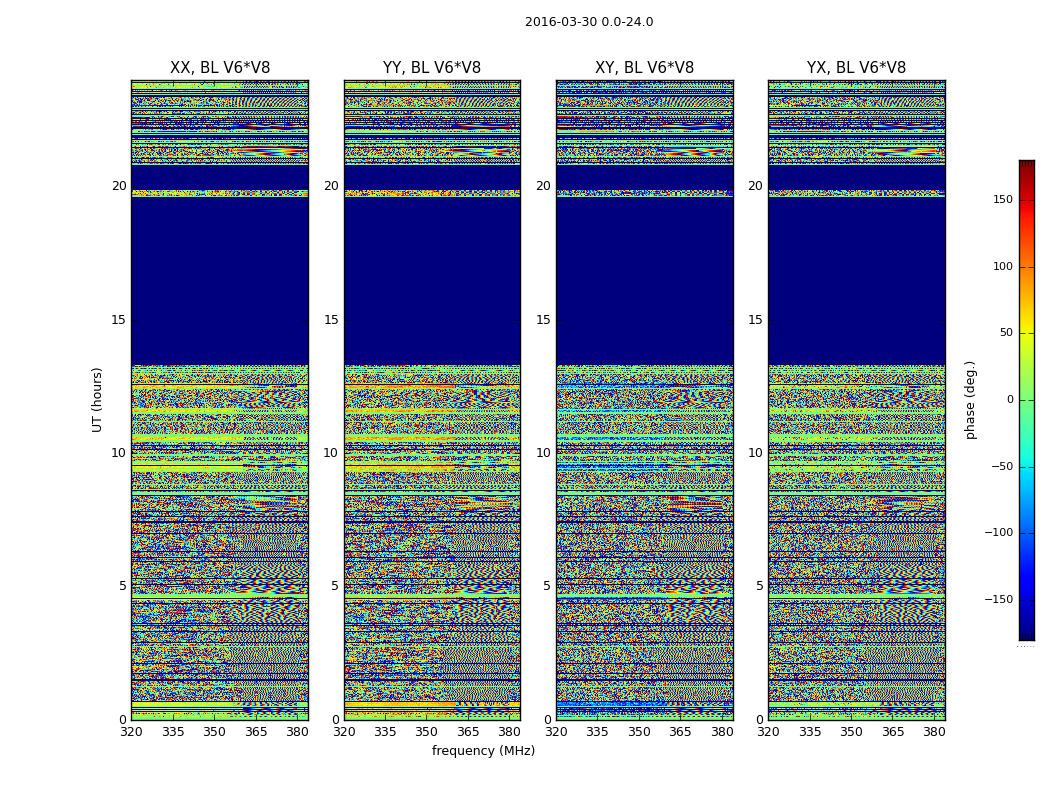Click the 10 hour tick of the YX plot

click(x=755, y=453)
